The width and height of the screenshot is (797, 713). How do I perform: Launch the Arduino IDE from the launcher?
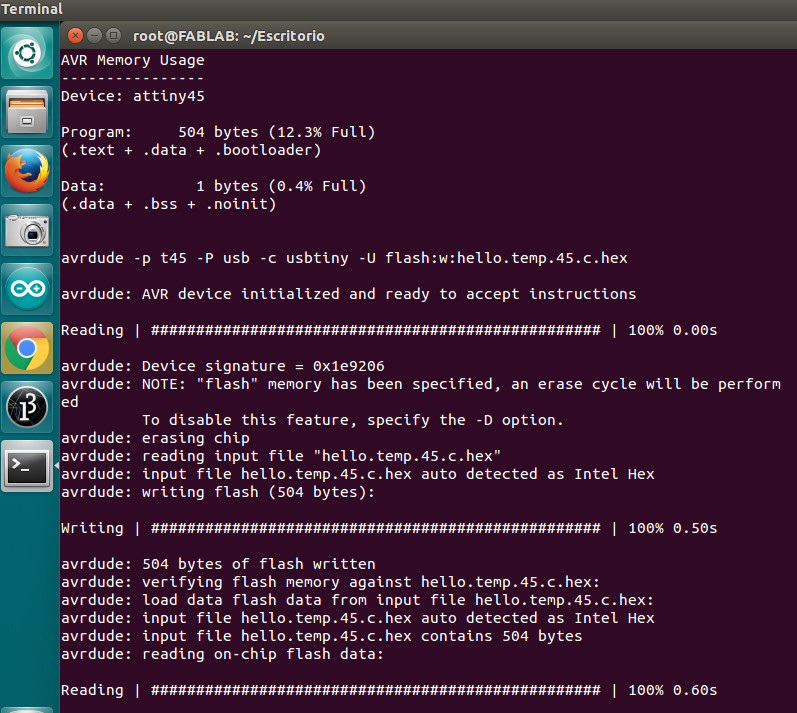[x=27, y=289]
